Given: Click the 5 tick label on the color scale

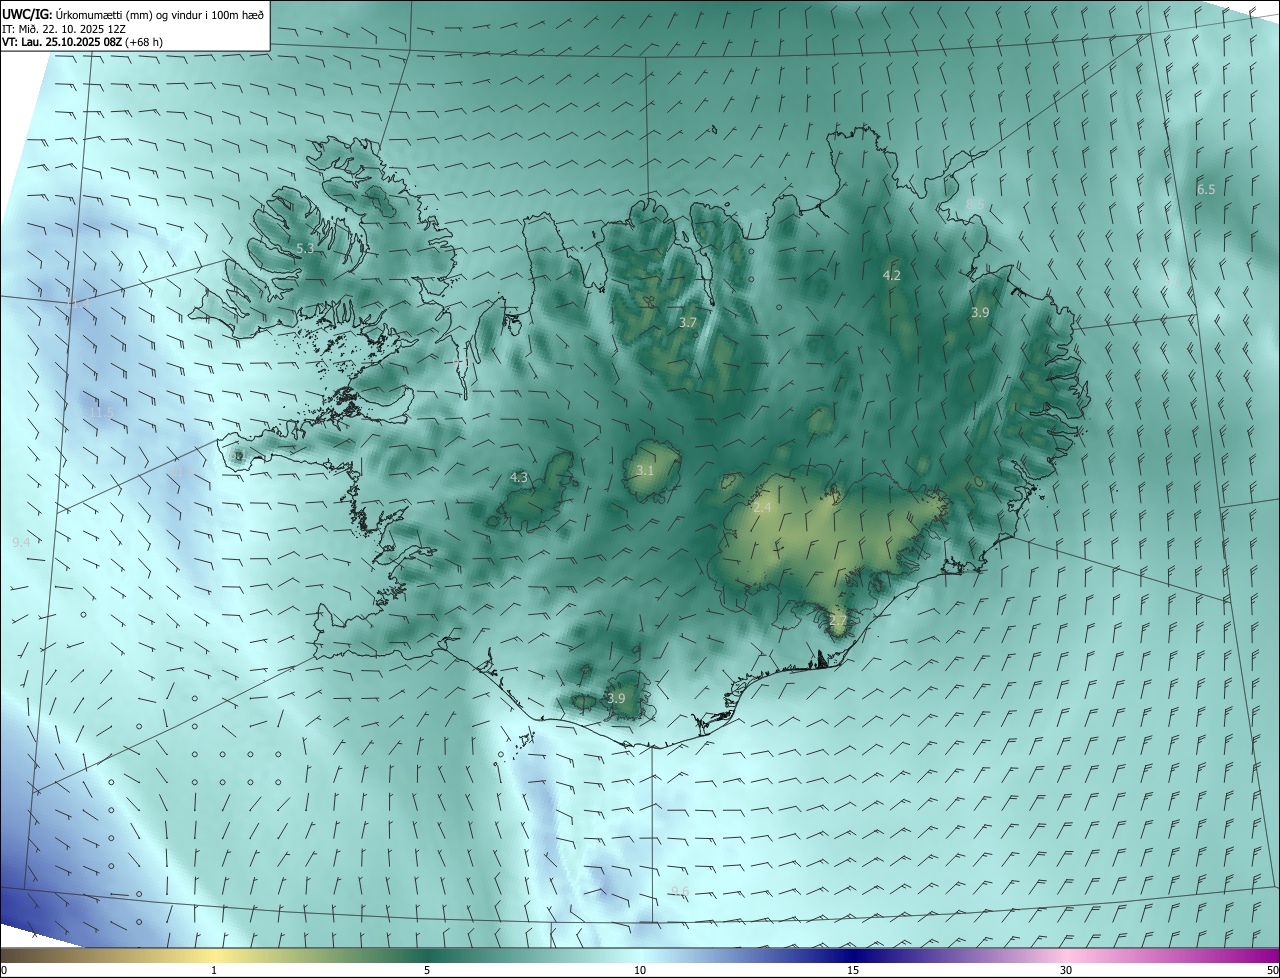Looking at the screenshot, I should tap(427, 971).
